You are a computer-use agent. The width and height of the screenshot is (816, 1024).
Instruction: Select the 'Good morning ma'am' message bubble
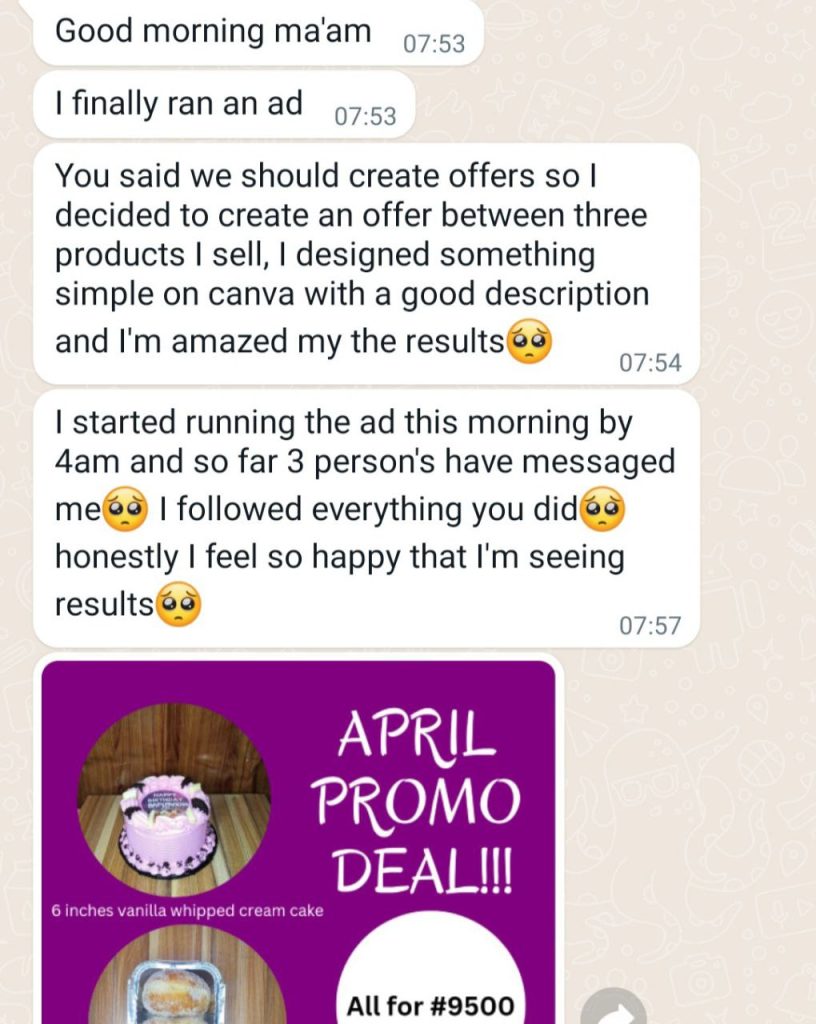[259, 31]
